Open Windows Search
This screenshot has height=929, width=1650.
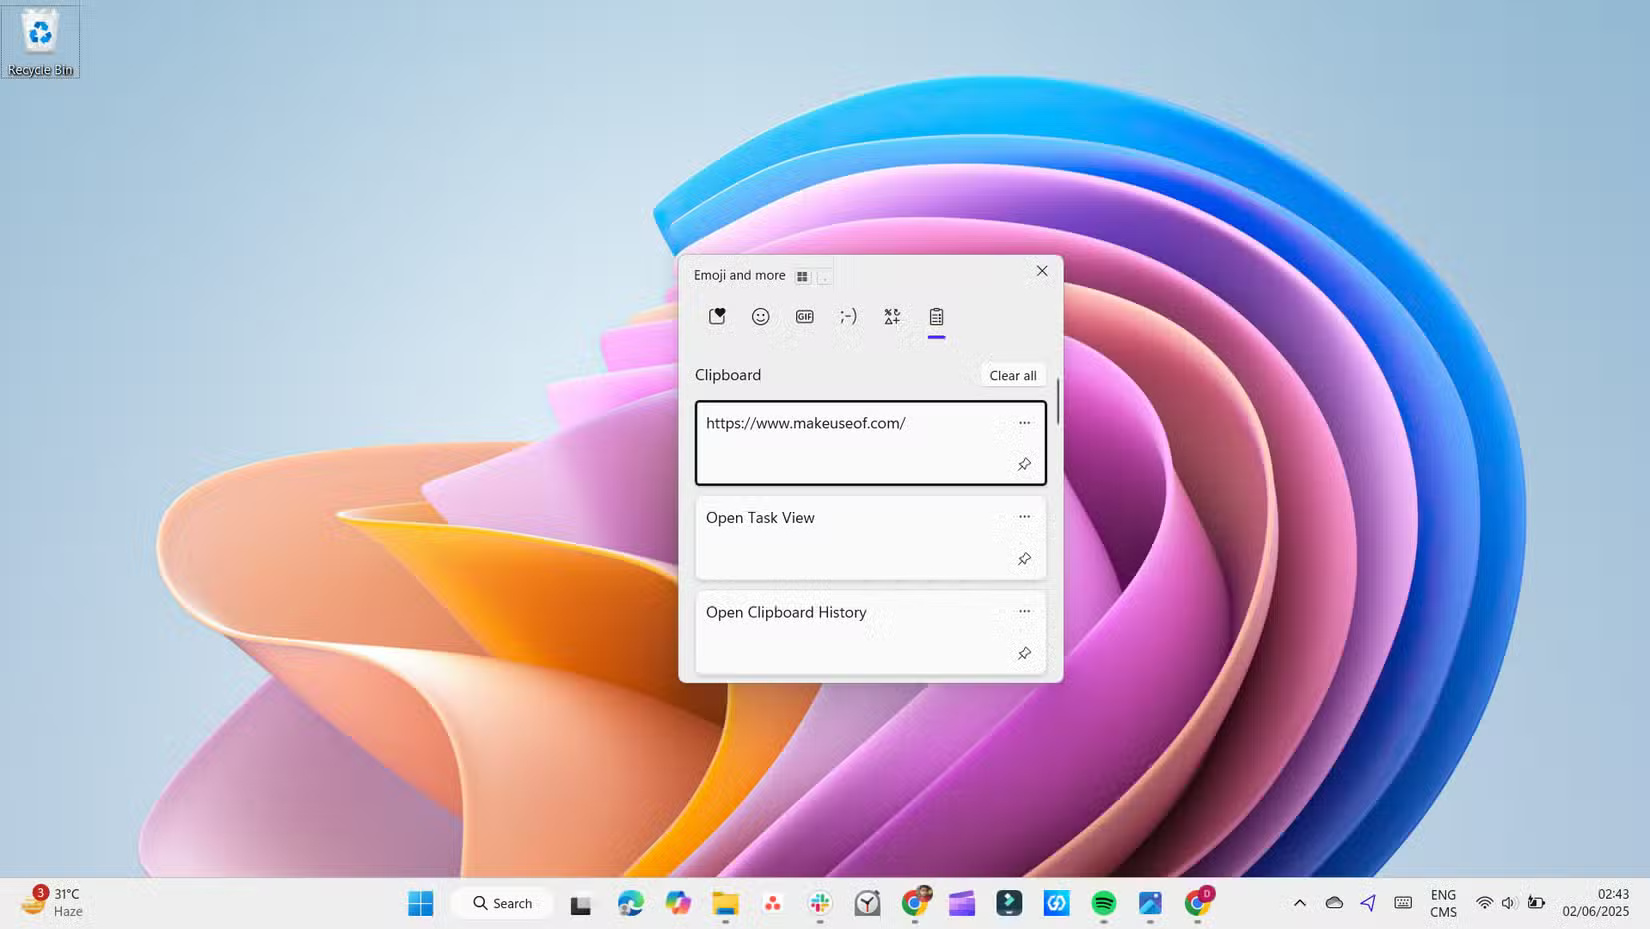tap(502, 902)
